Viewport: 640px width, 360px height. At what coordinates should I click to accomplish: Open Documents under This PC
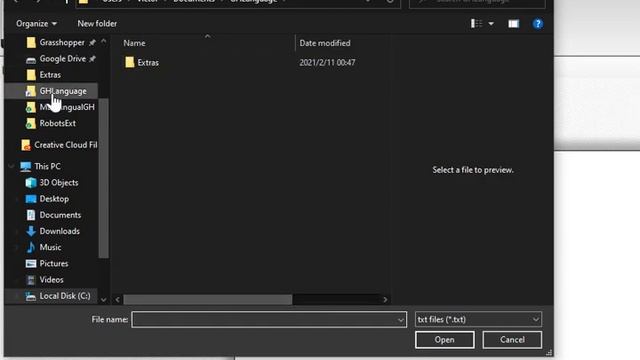click(60, 215)
